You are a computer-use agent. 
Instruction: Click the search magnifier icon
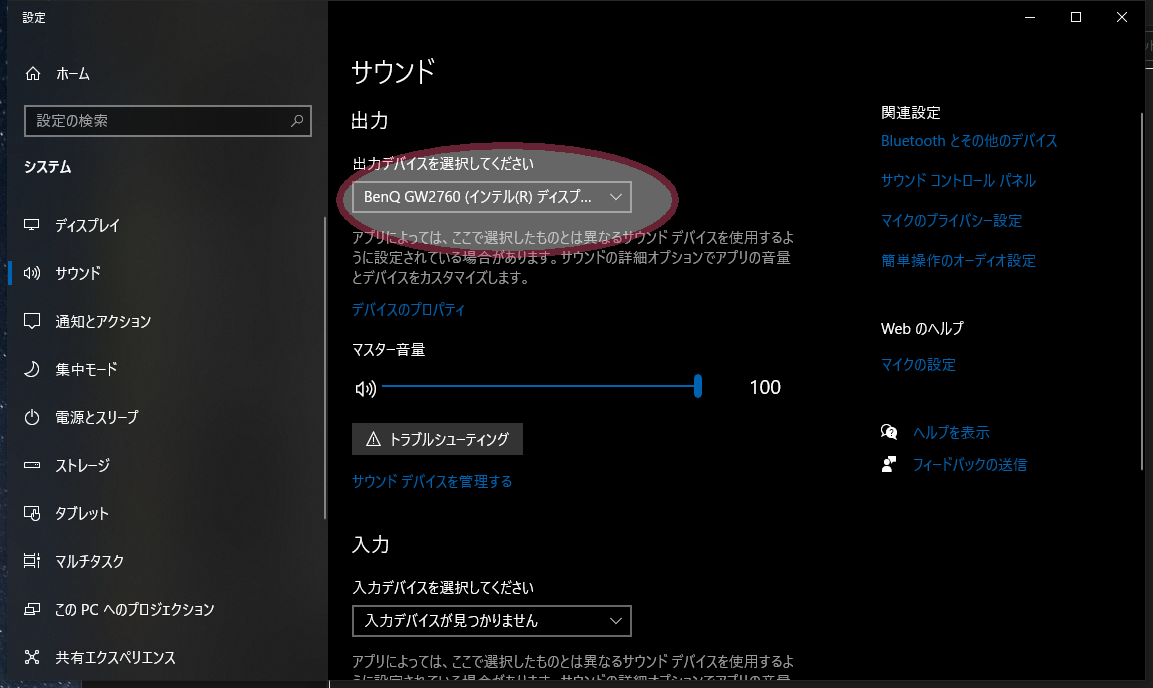click(x=297, y=121)
